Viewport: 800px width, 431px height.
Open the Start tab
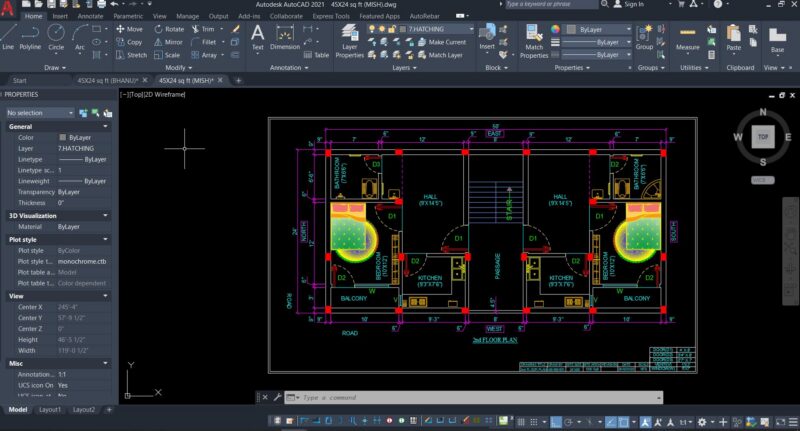pyautogui.click(x=19, y=81)
